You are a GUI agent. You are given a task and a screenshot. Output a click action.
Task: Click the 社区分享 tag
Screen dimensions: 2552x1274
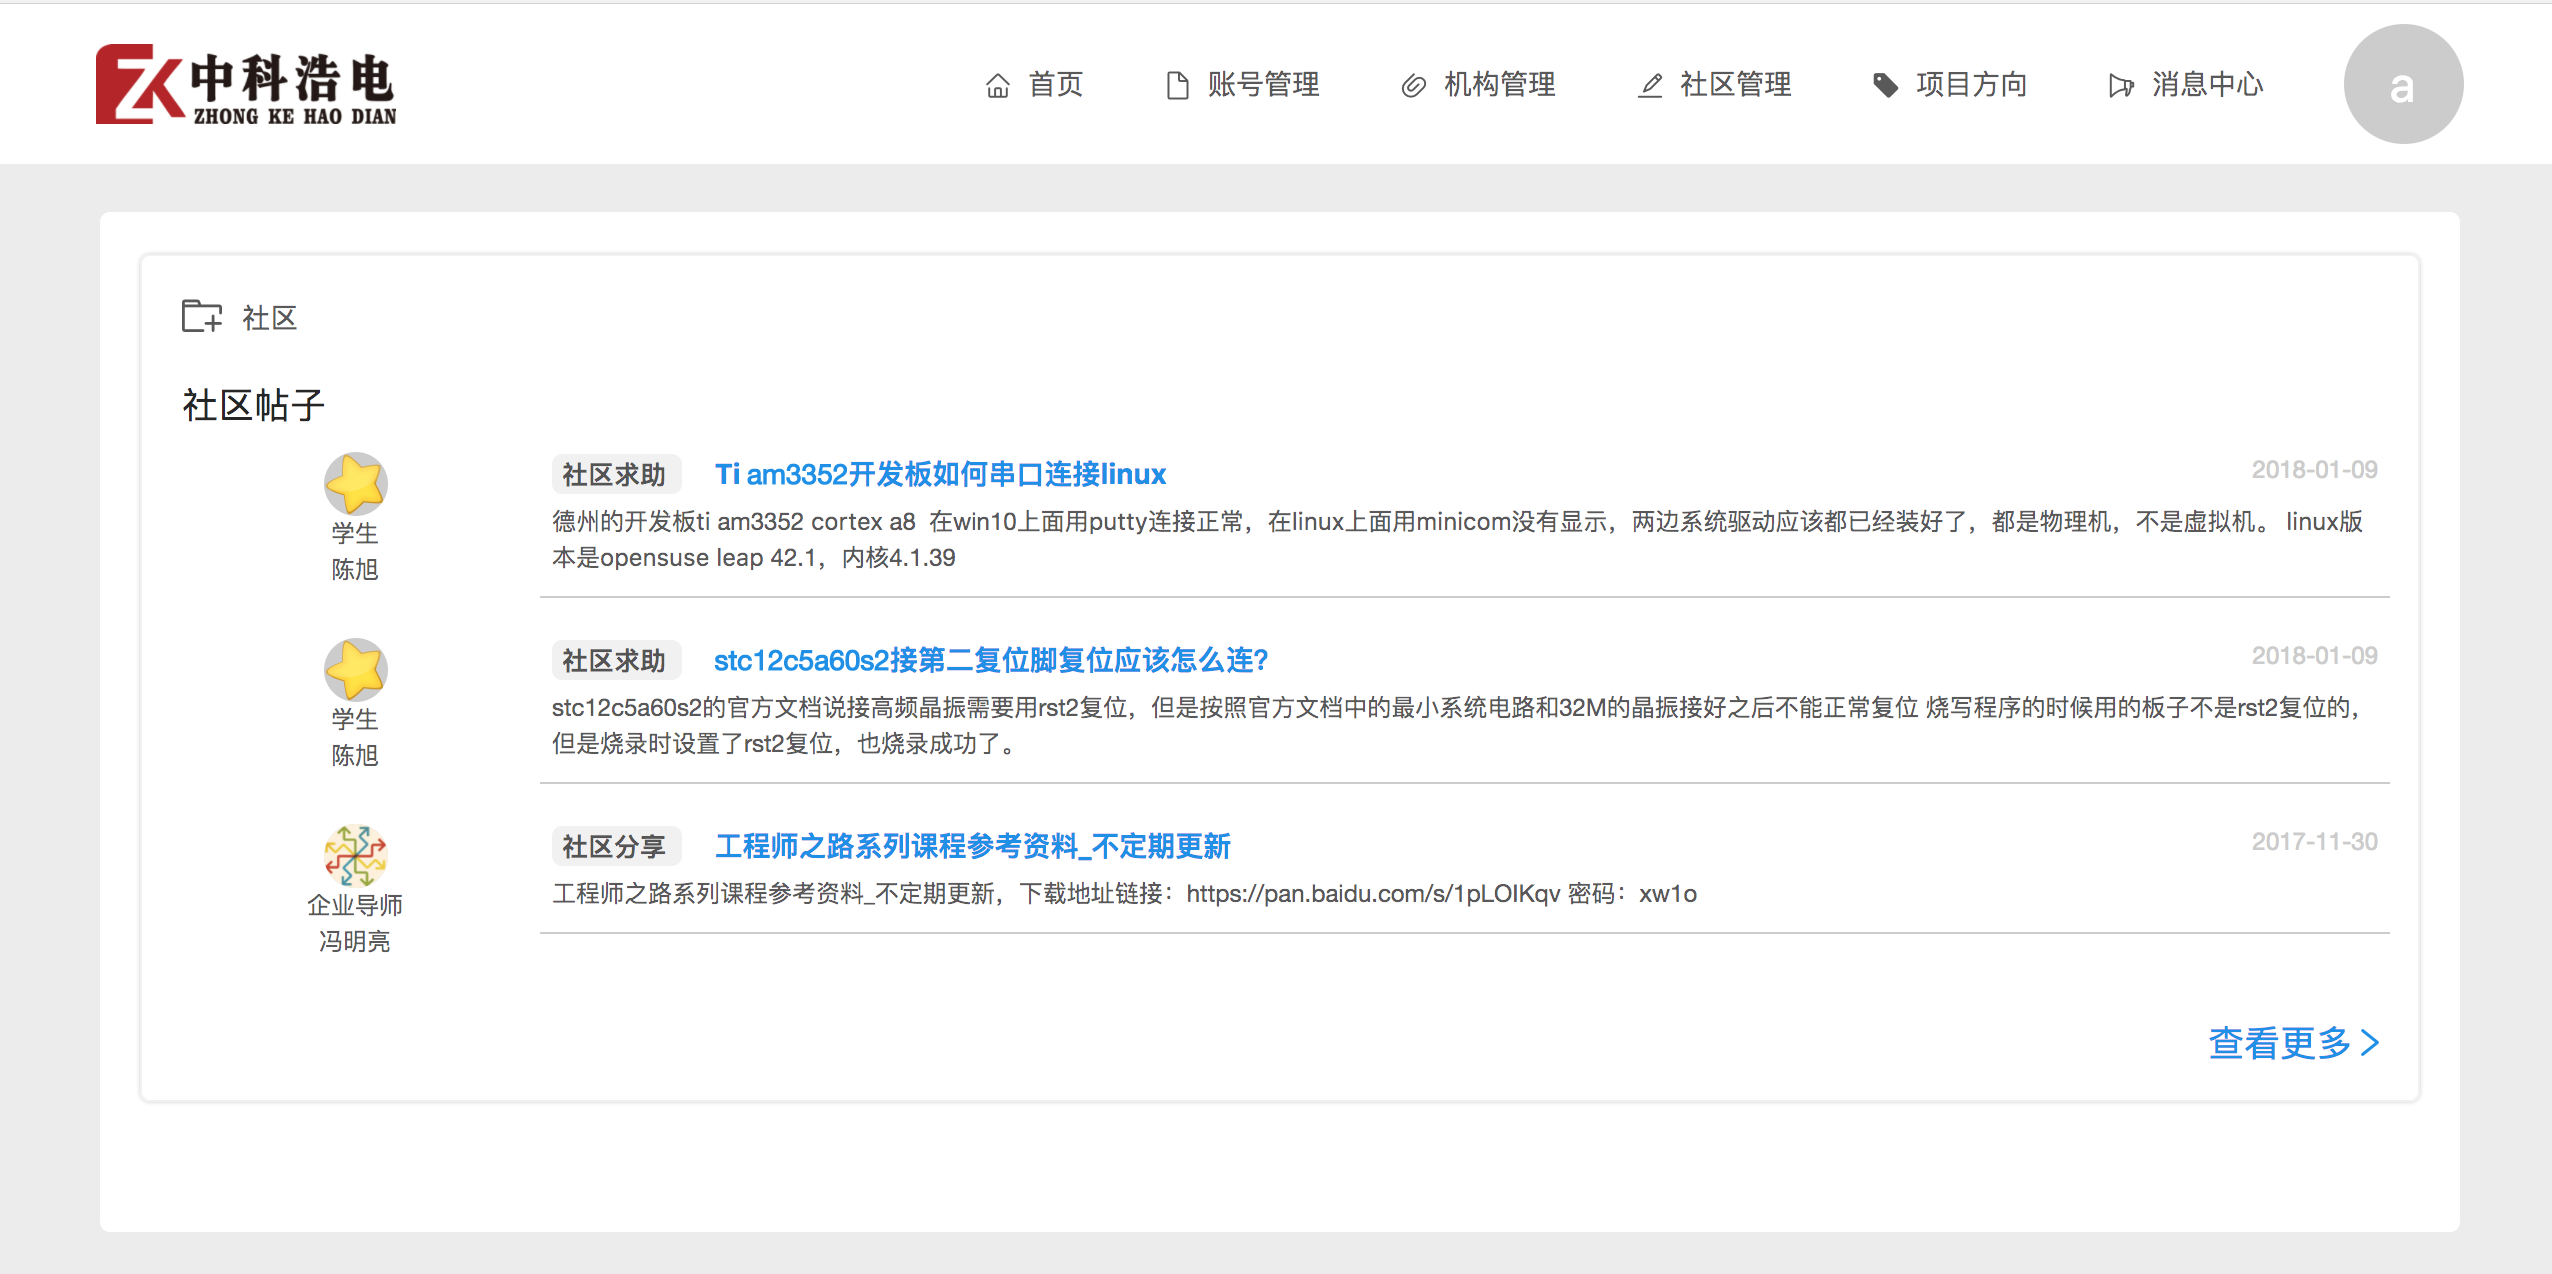point(615,846)
